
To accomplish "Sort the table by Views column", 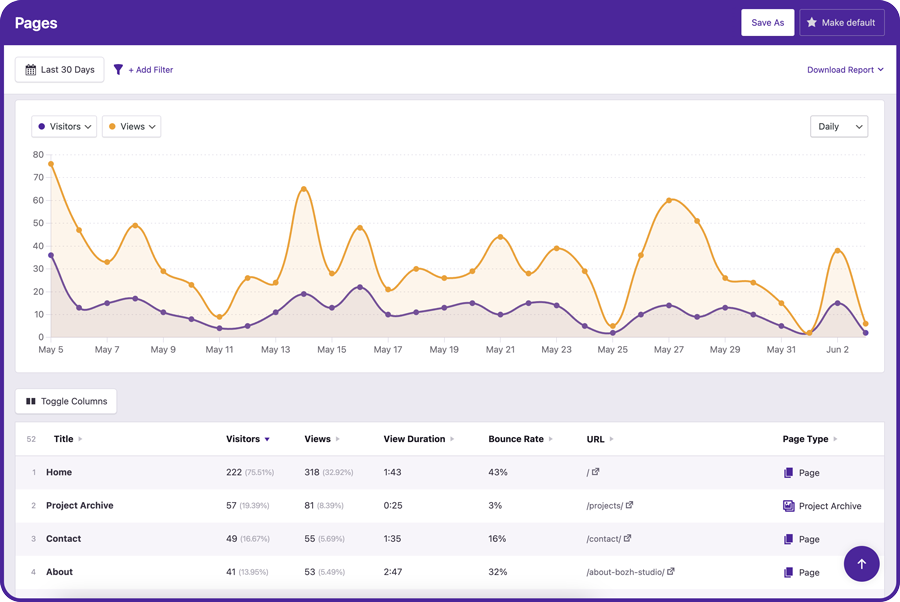I will tap(316, 438).
